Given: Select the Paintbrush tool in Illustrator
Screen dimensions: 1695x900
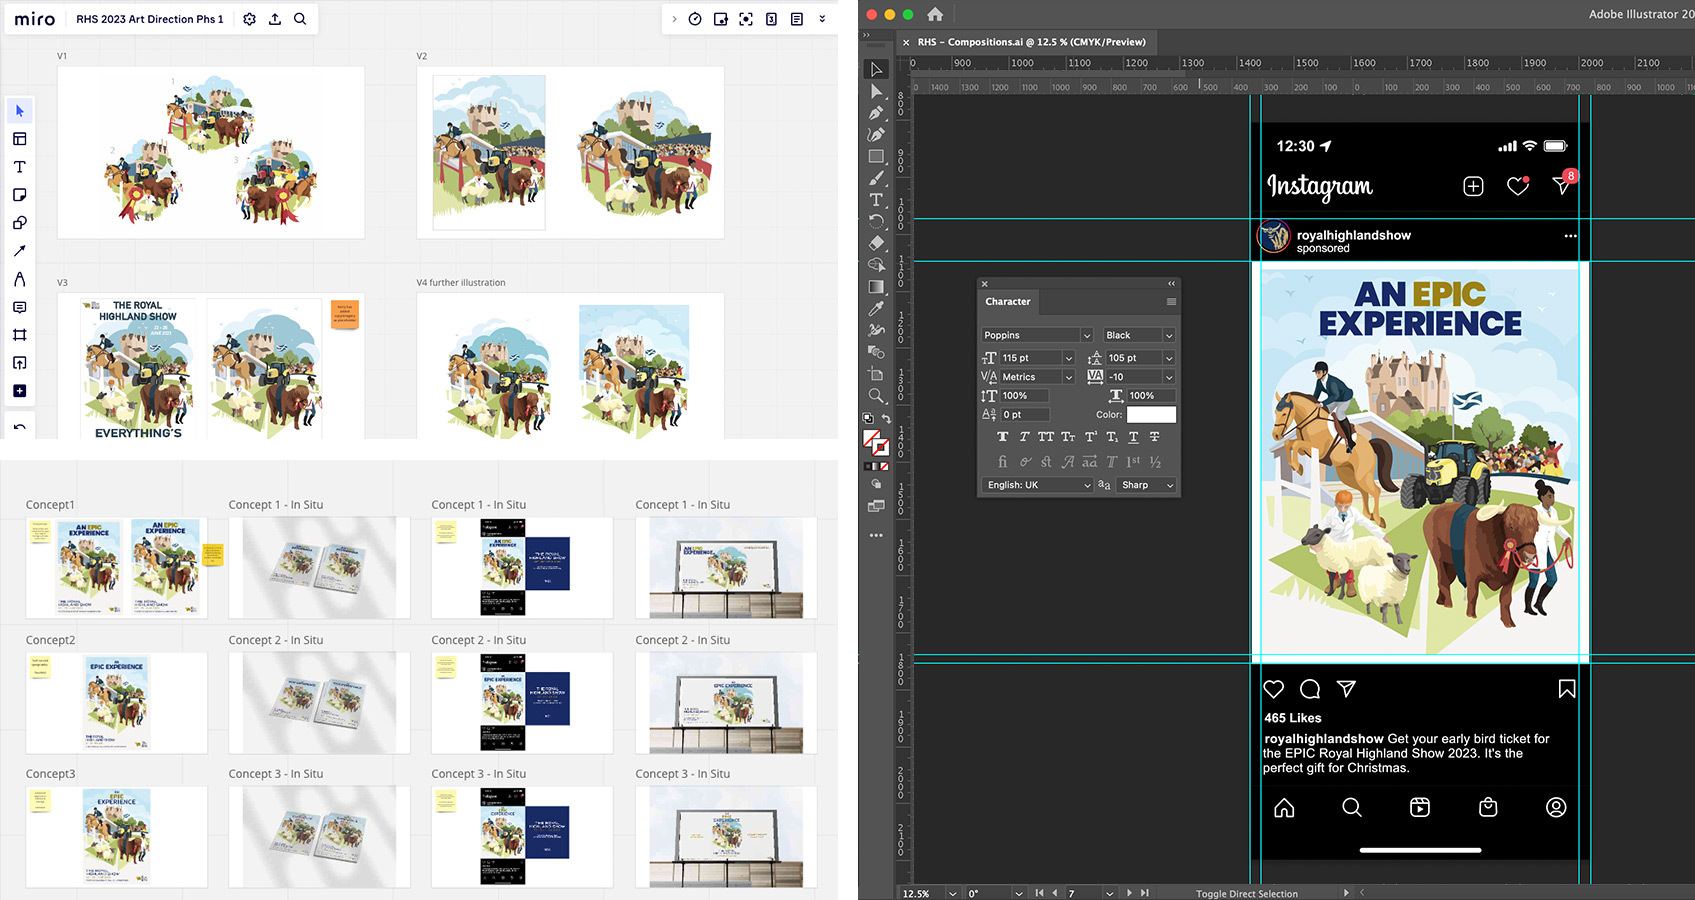Looking at the screenshot, I should click(x=876, y=178).
